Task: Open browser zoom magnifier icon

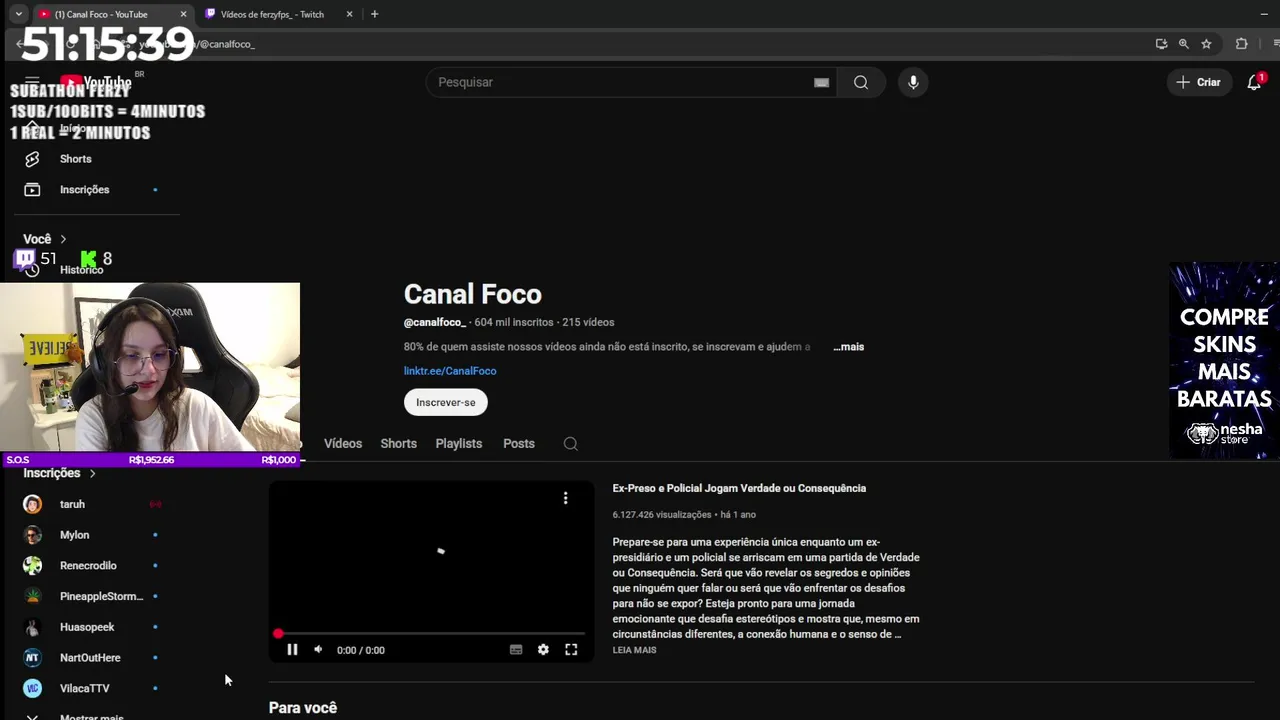Action: (1183, 44)
